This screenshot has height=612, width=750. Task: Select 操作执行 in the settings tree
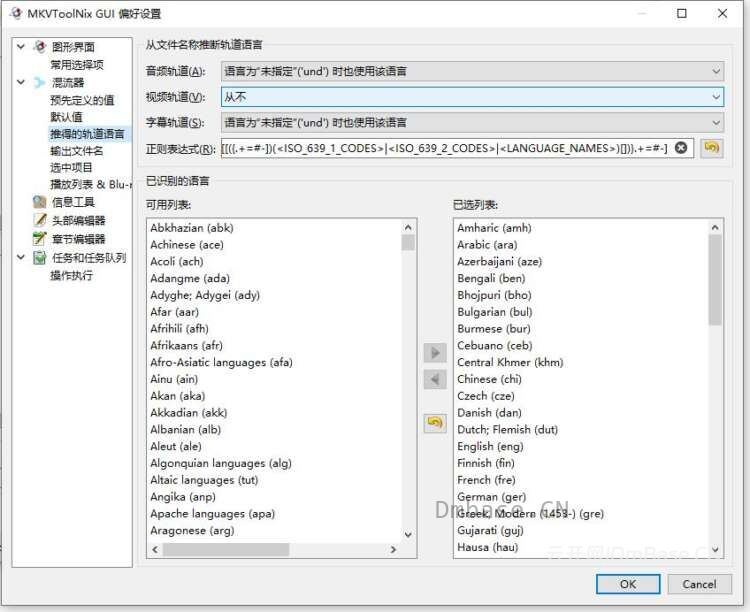click(x=71, y=275)
